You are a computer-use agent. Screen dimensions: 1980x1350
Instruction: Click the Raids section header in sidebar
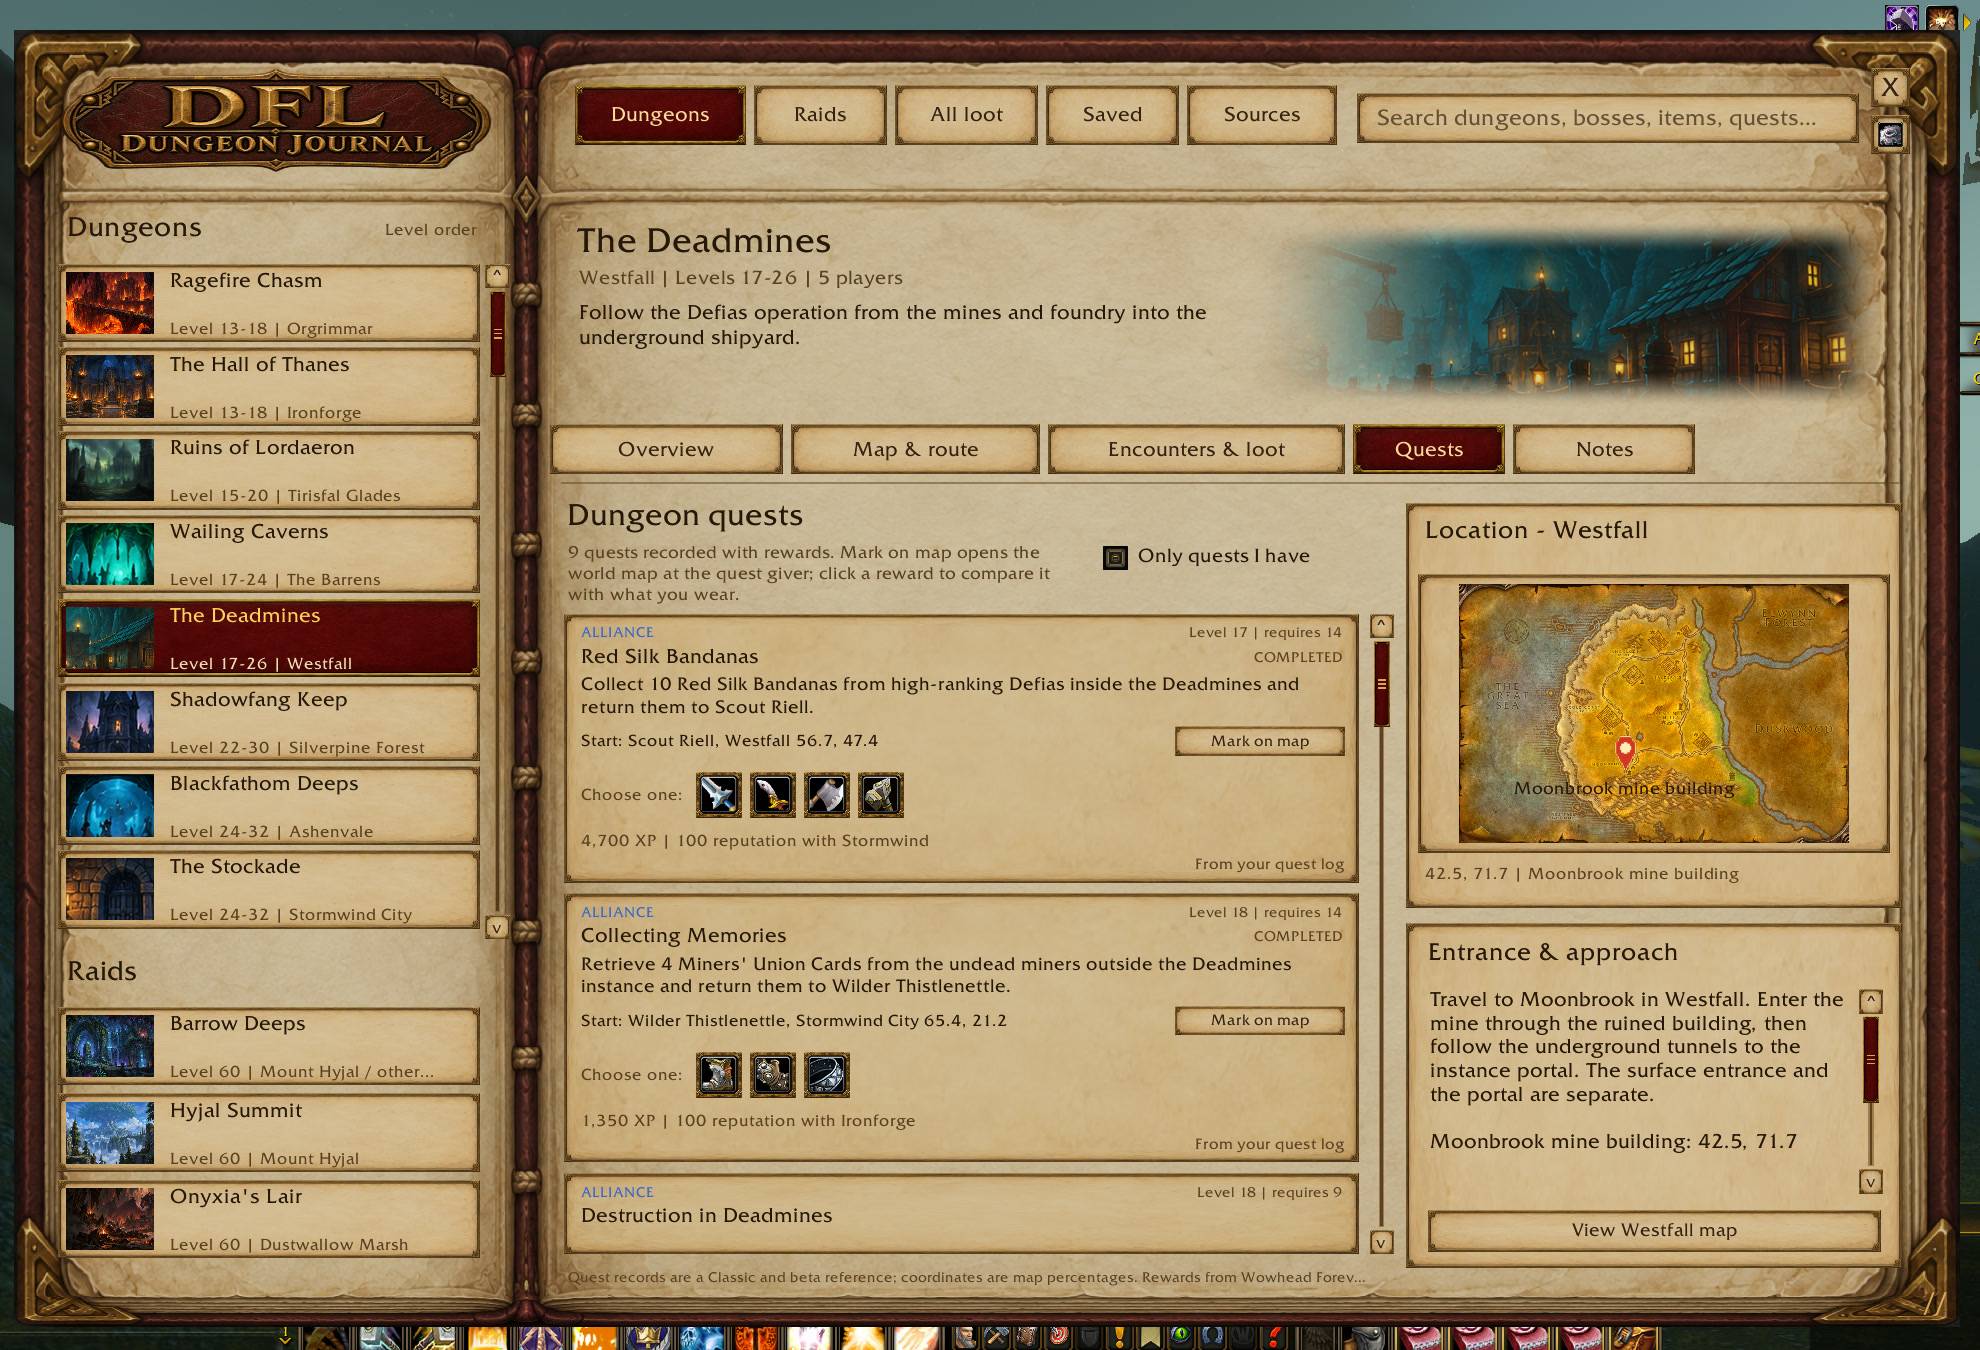coord(102,971)
